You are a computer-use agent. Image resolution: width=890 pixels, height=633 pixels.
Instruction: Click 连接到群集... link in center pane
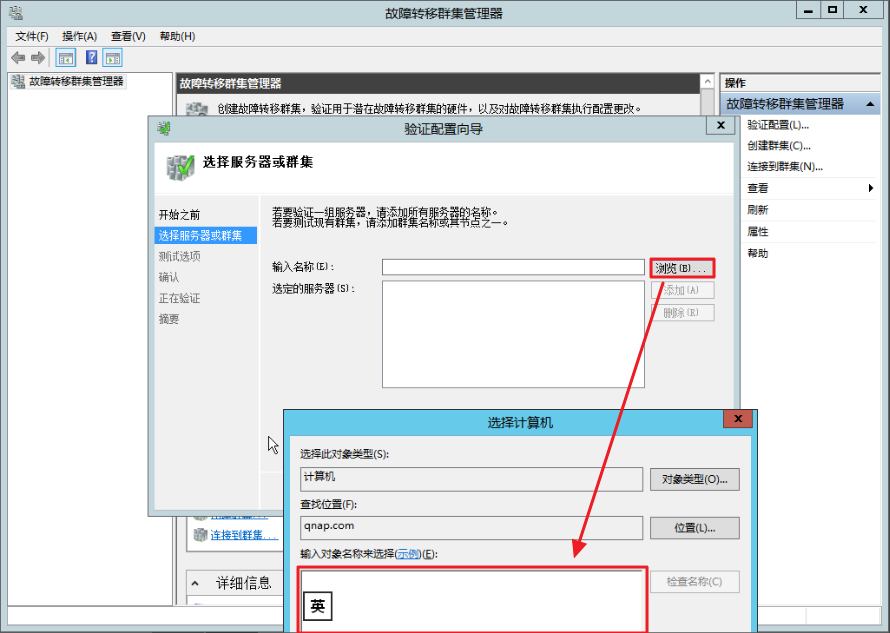coord(244,535)
